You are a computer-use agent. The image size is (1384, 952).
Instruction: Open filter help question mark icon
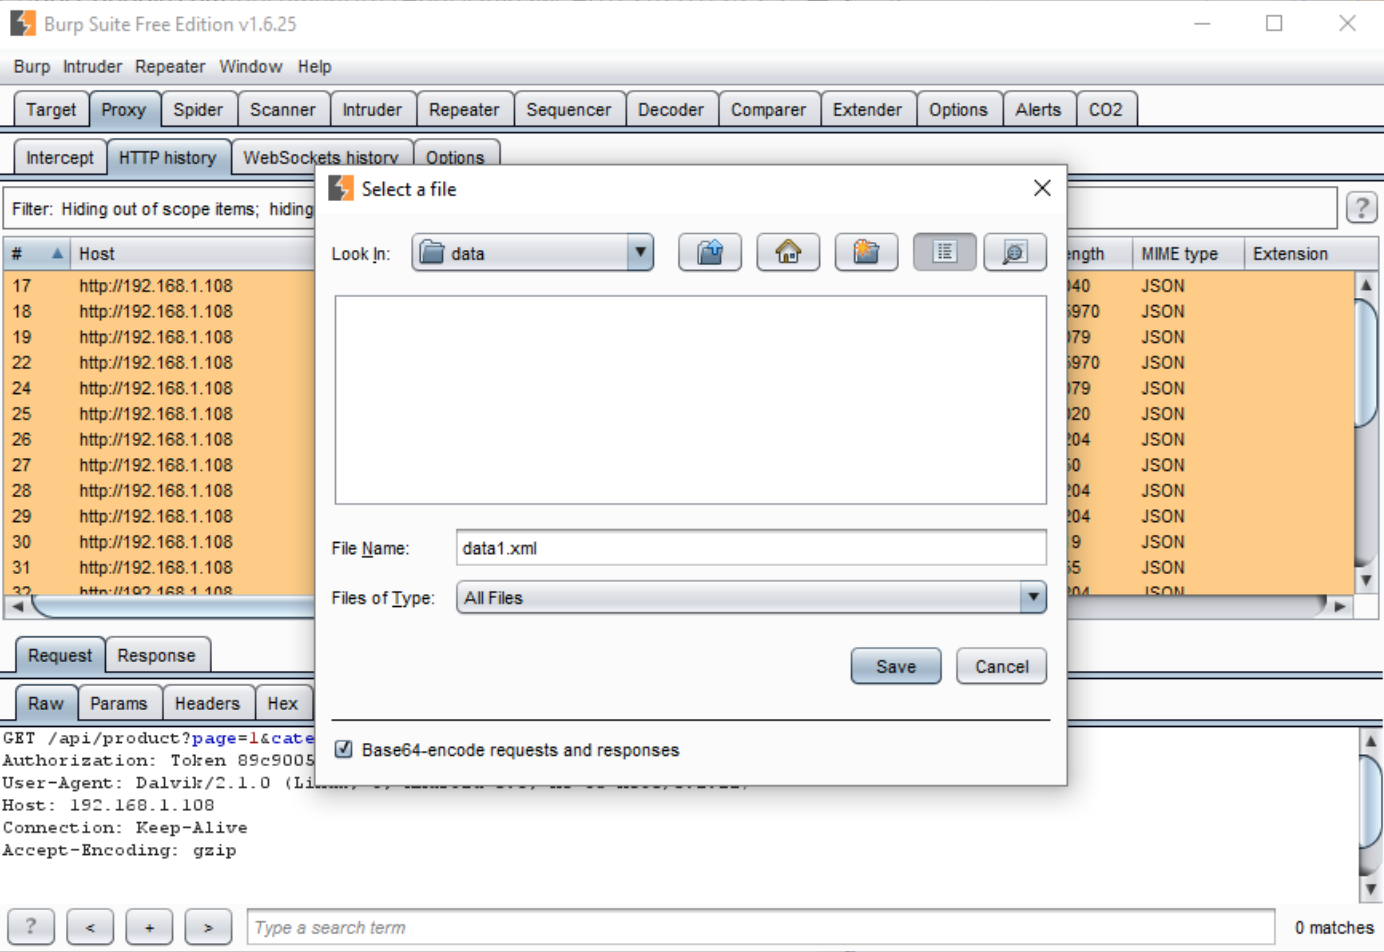click(1361, 207)
